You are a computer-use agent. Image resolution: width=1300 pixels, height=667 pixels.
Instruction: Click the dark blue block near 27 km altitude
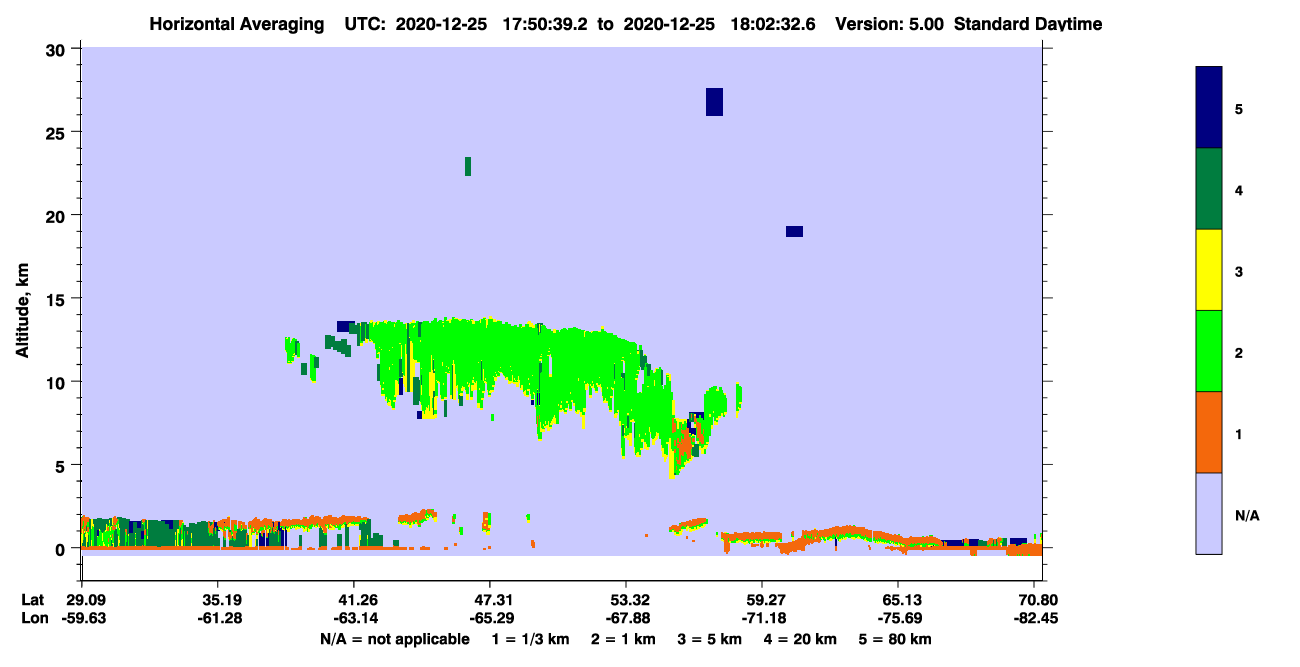coord(714,102)
